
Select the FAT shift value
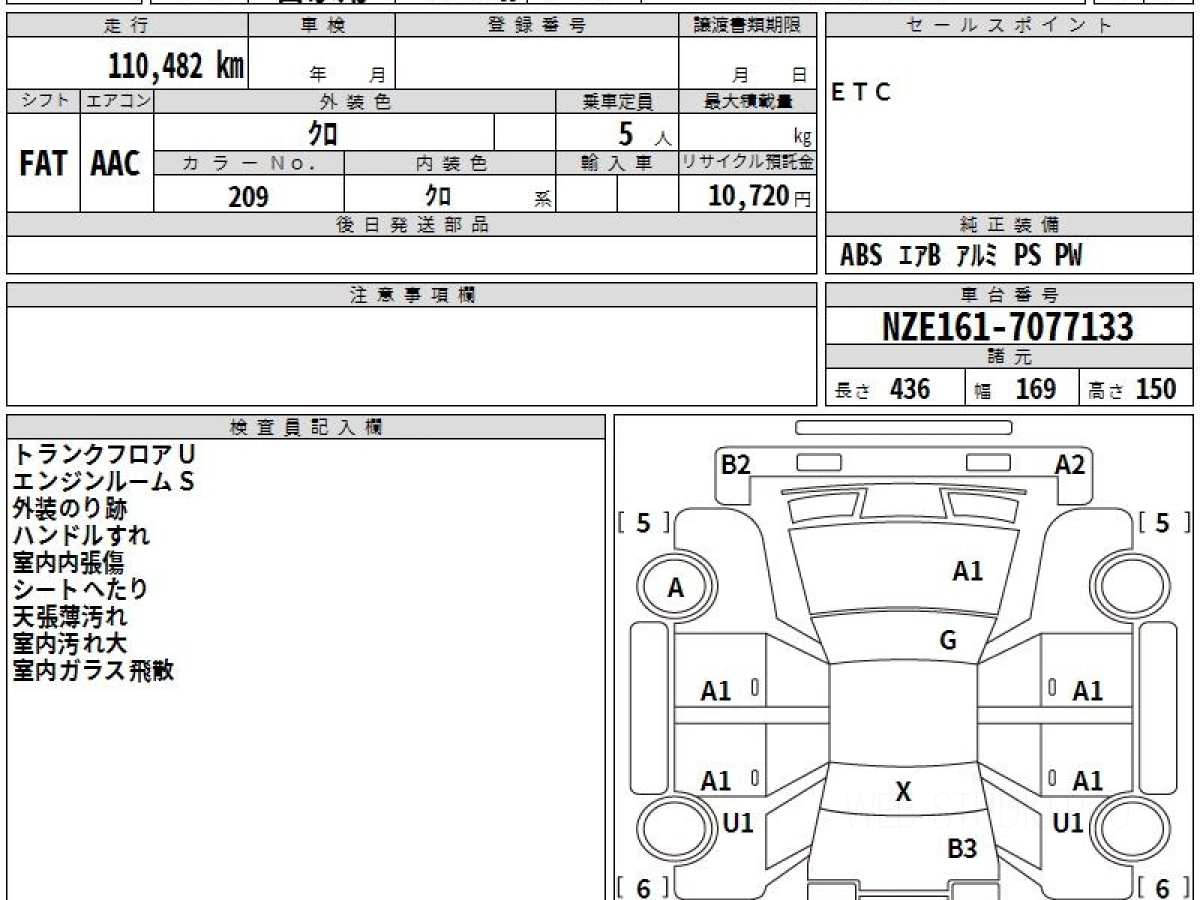43,164
